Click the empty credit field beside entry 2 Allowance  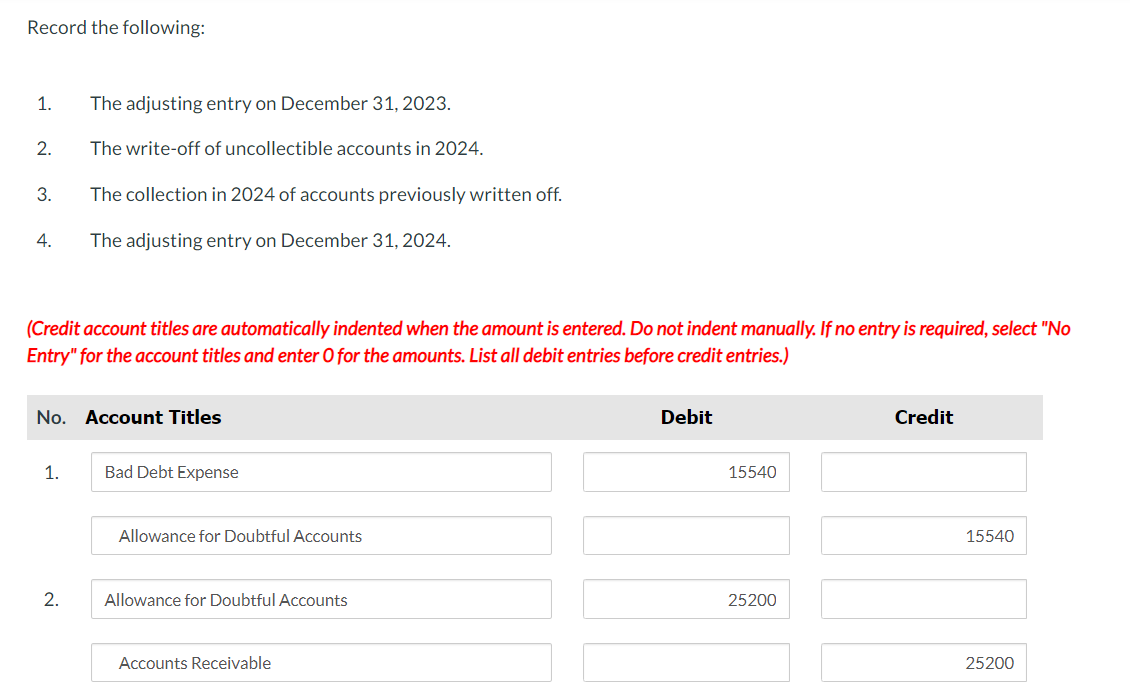click(x=923, y=599)
